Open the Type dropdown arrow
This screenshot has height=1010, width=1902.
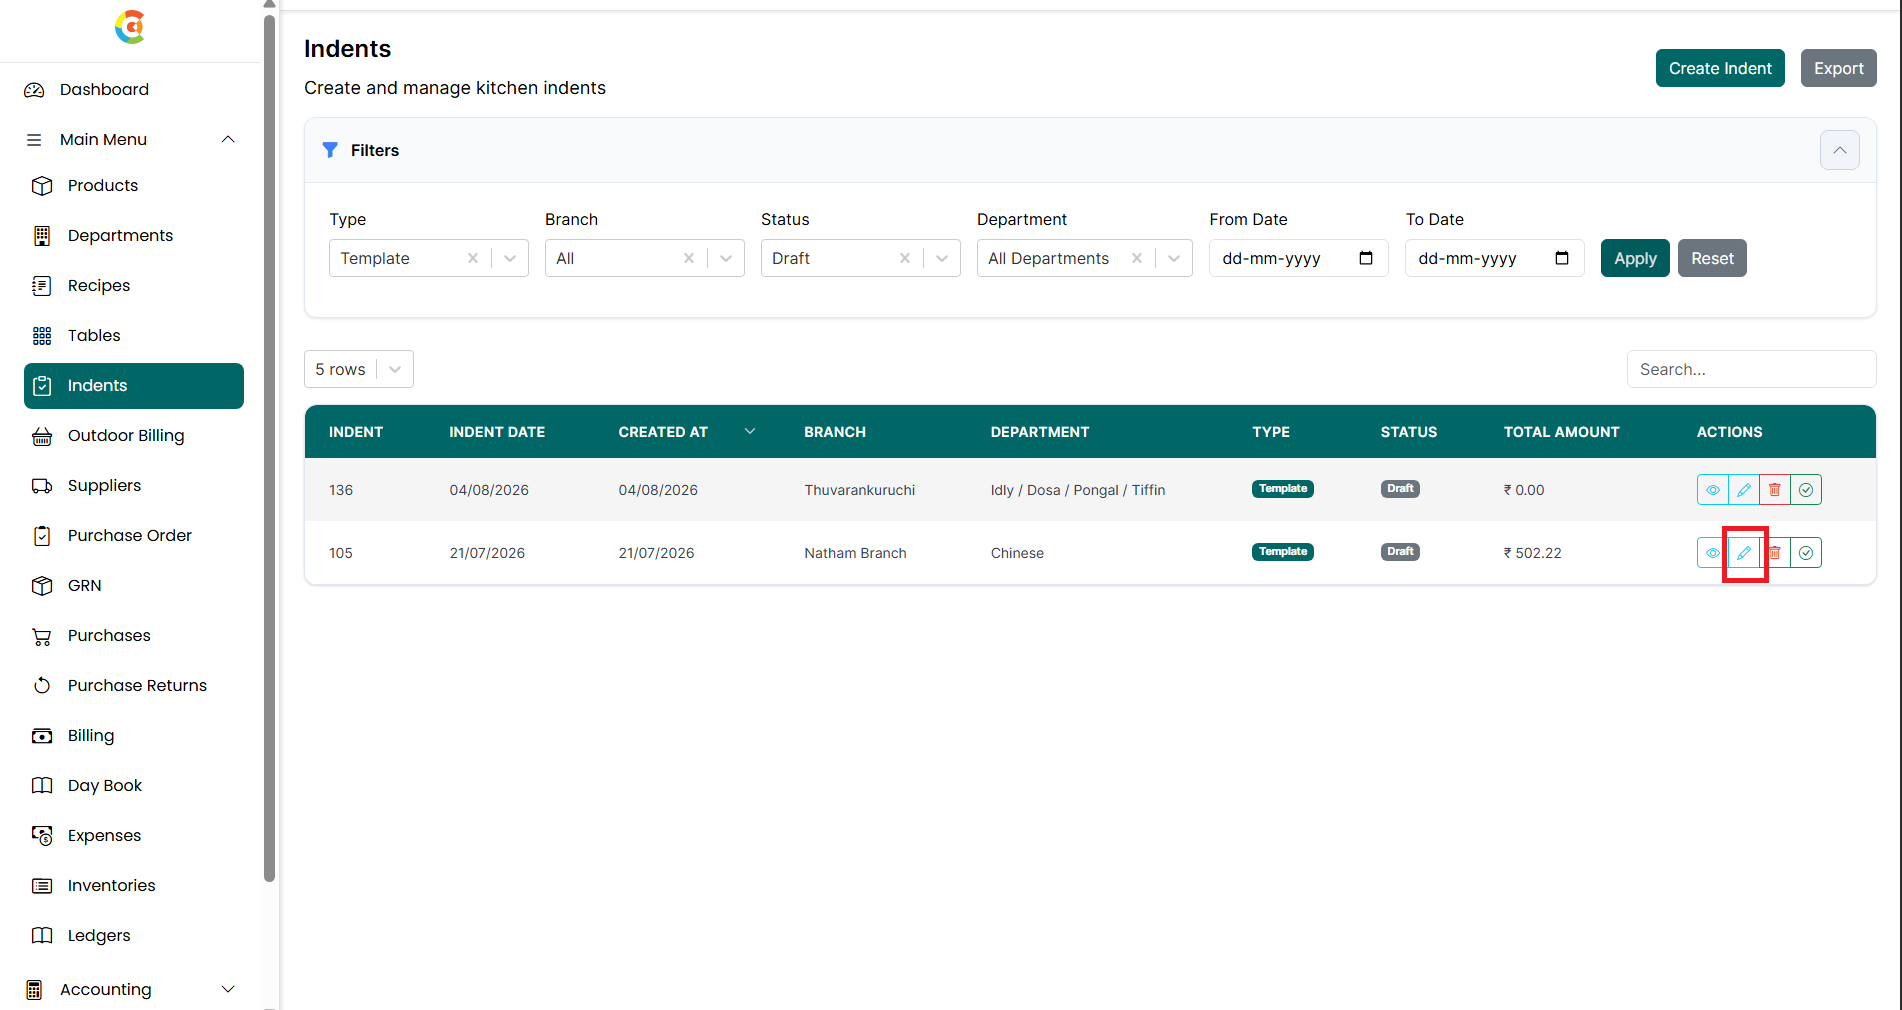pos(510,258)
